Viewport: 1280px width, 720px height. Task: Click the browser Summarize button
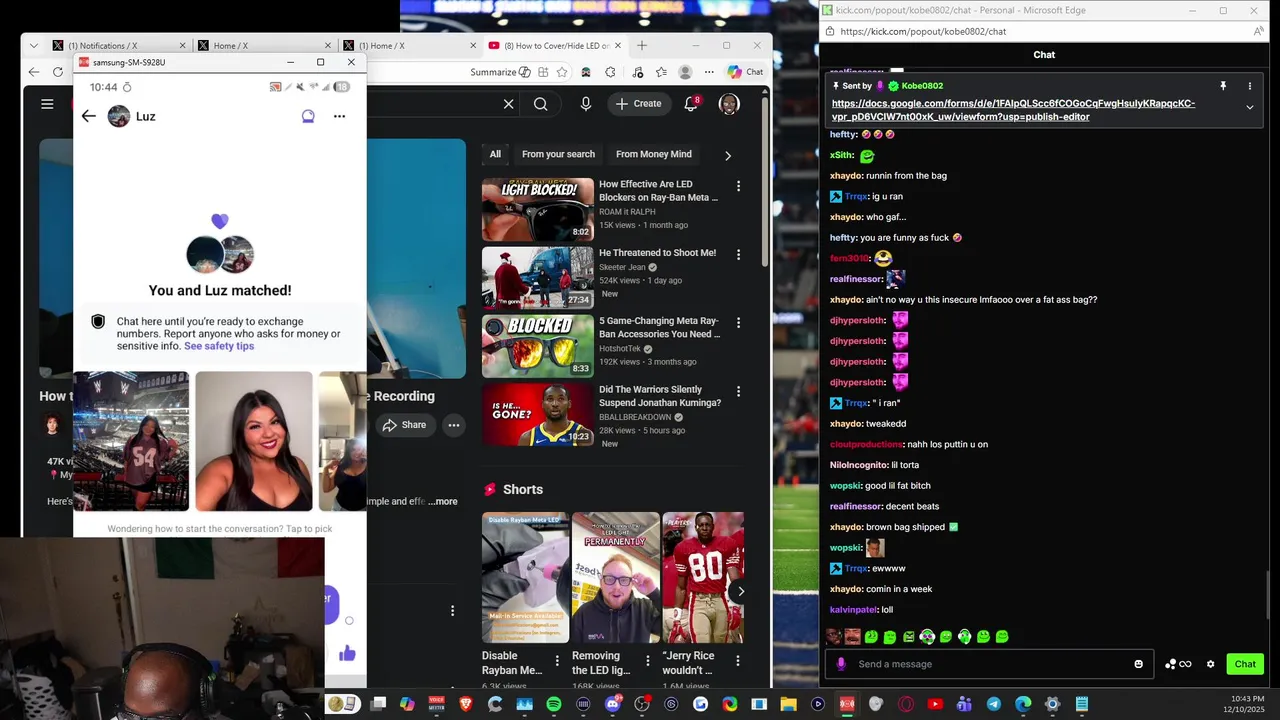click(x=500, y=72)
